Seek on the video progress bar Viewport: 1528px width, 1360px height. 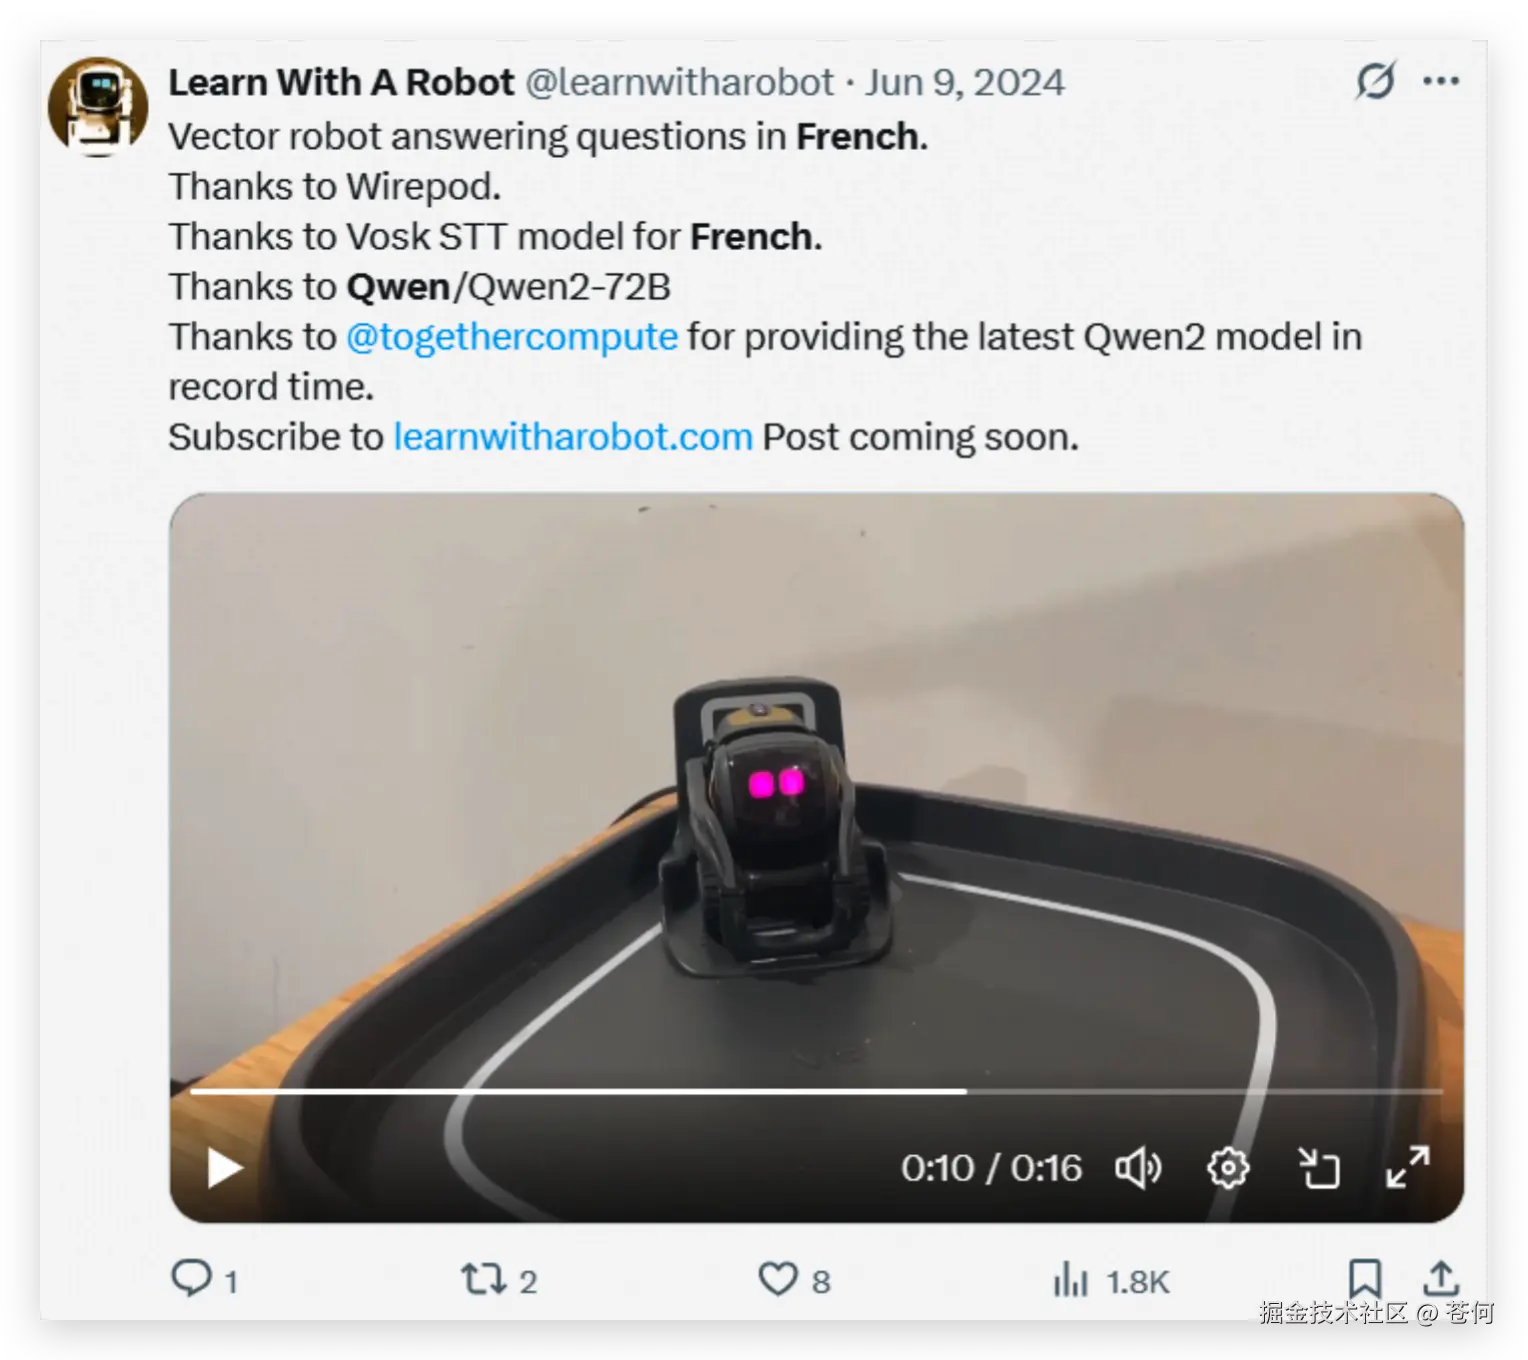[816, 1091]
